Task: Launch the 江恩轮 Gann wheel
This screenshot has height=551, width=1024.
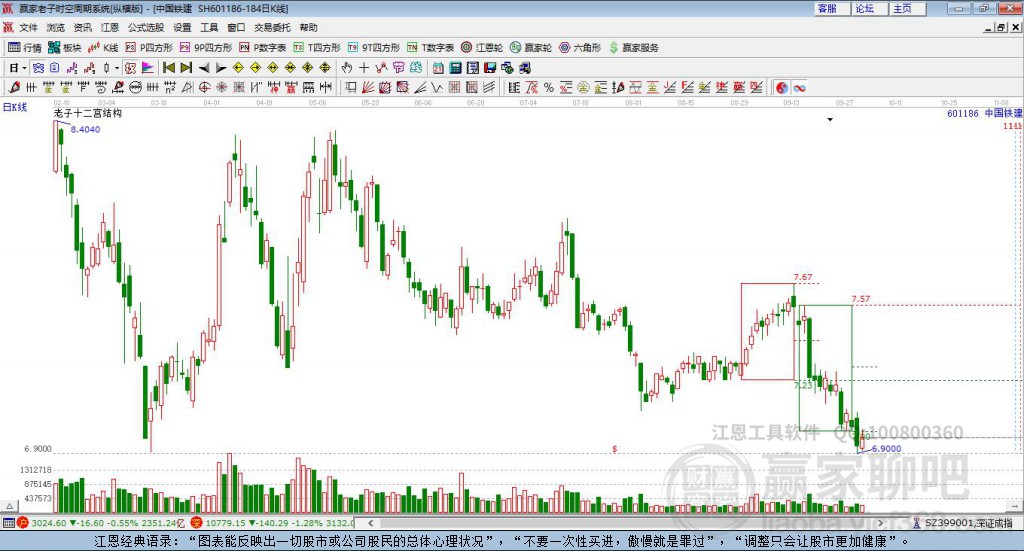Action: (x=482, y=48)
